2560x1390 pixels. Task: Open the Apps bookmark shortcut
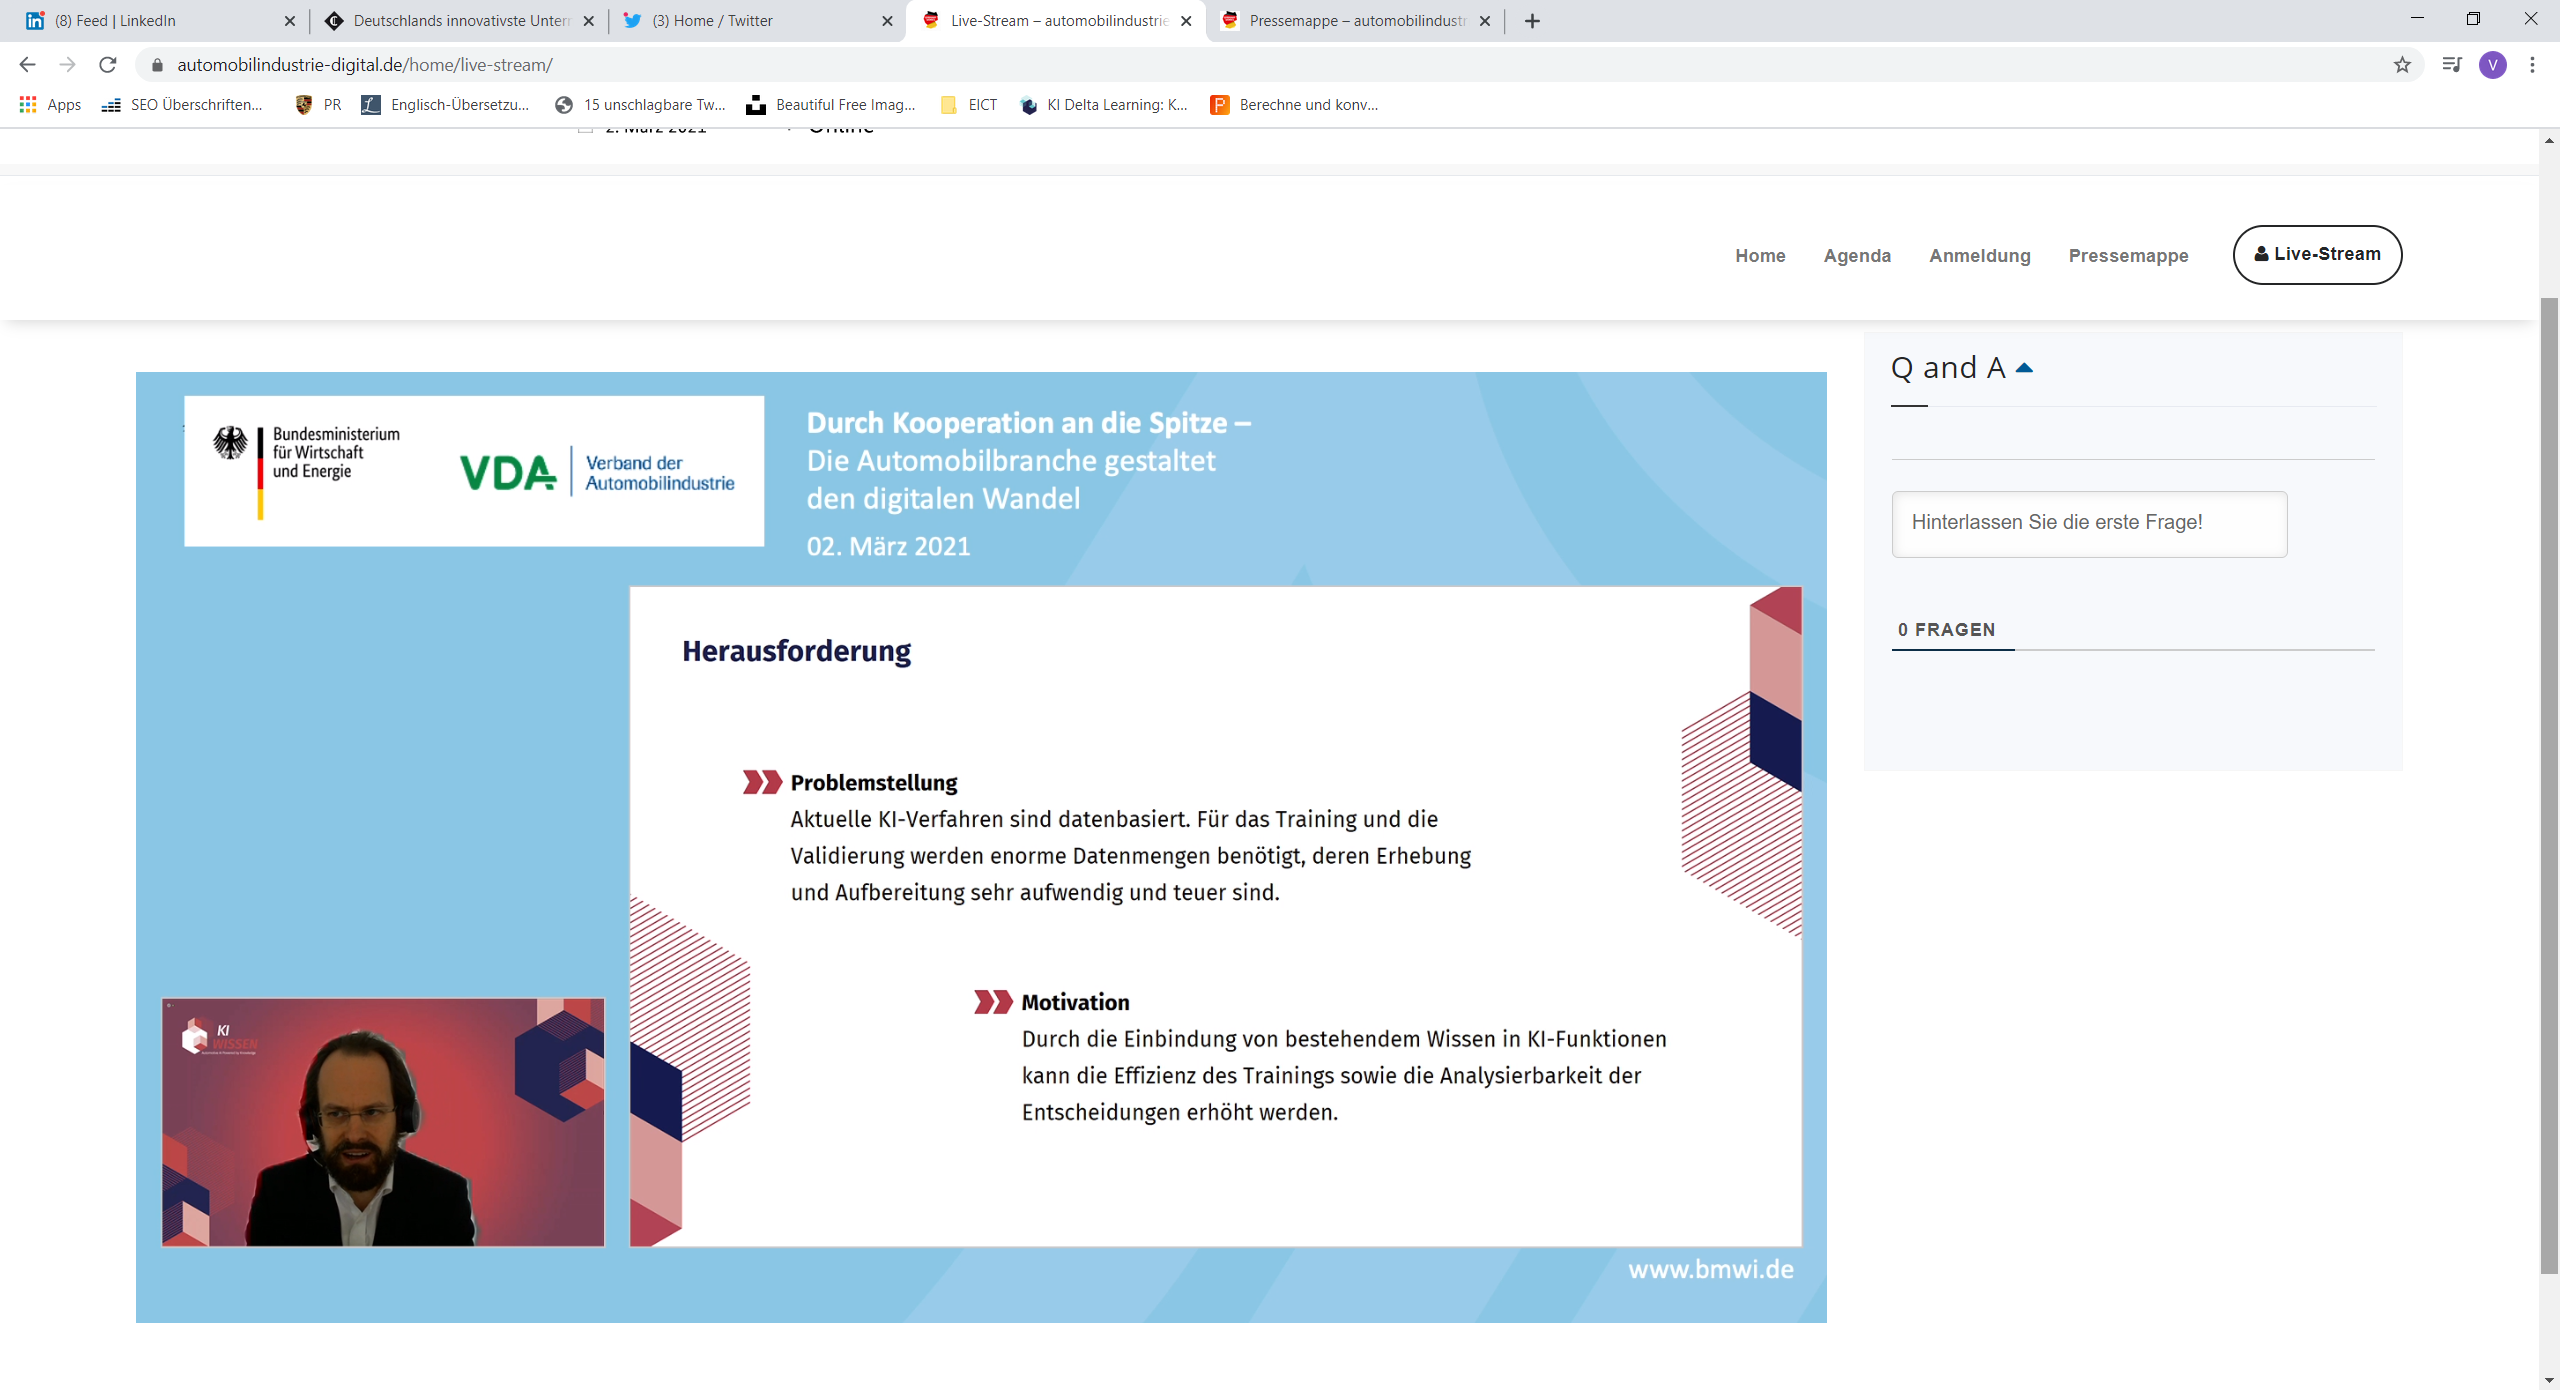[50, 105]
